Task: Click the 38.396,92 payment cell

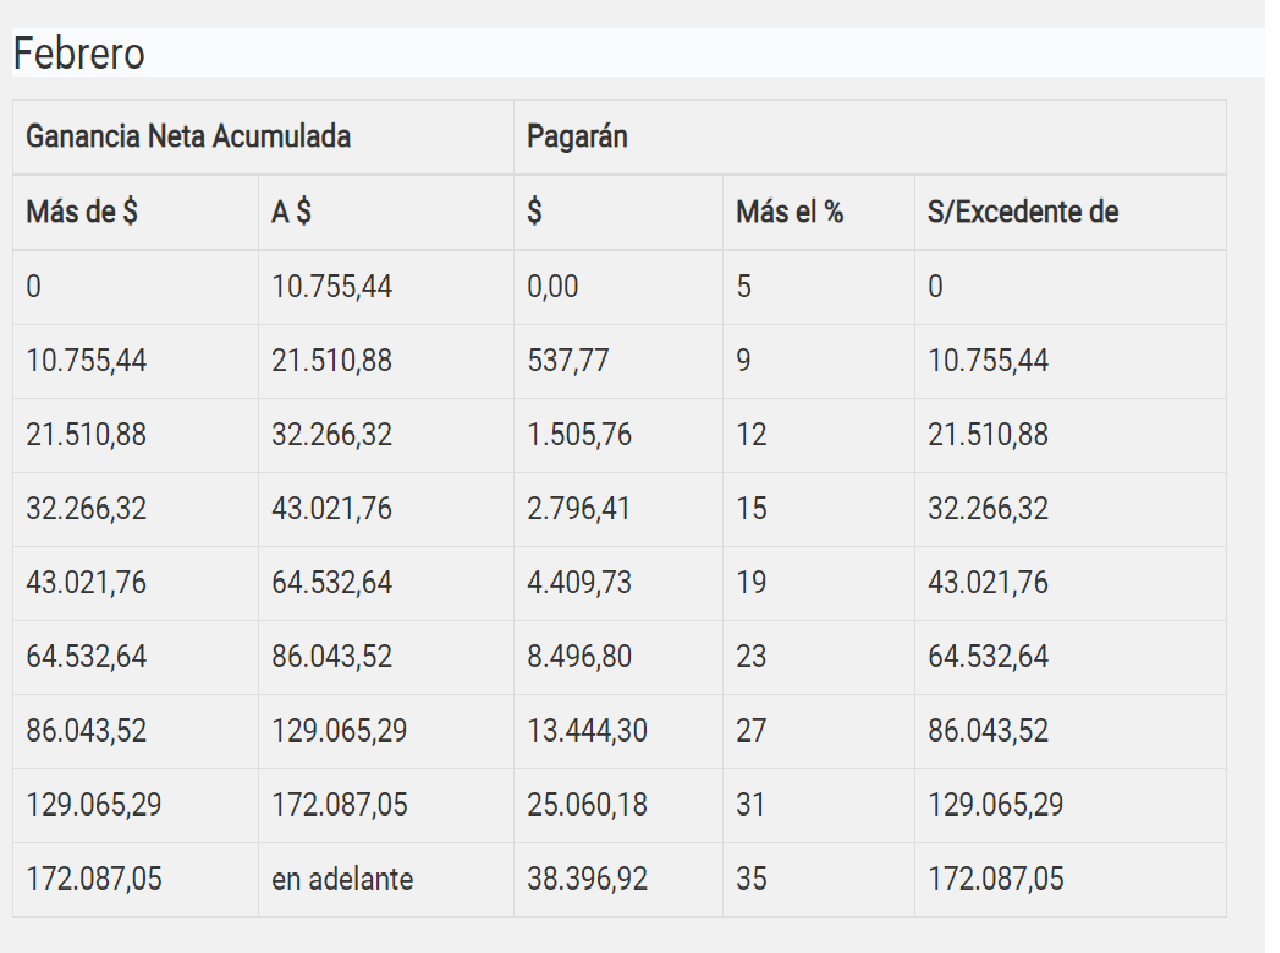Action: pyautogui.click(x=587, y=878)
